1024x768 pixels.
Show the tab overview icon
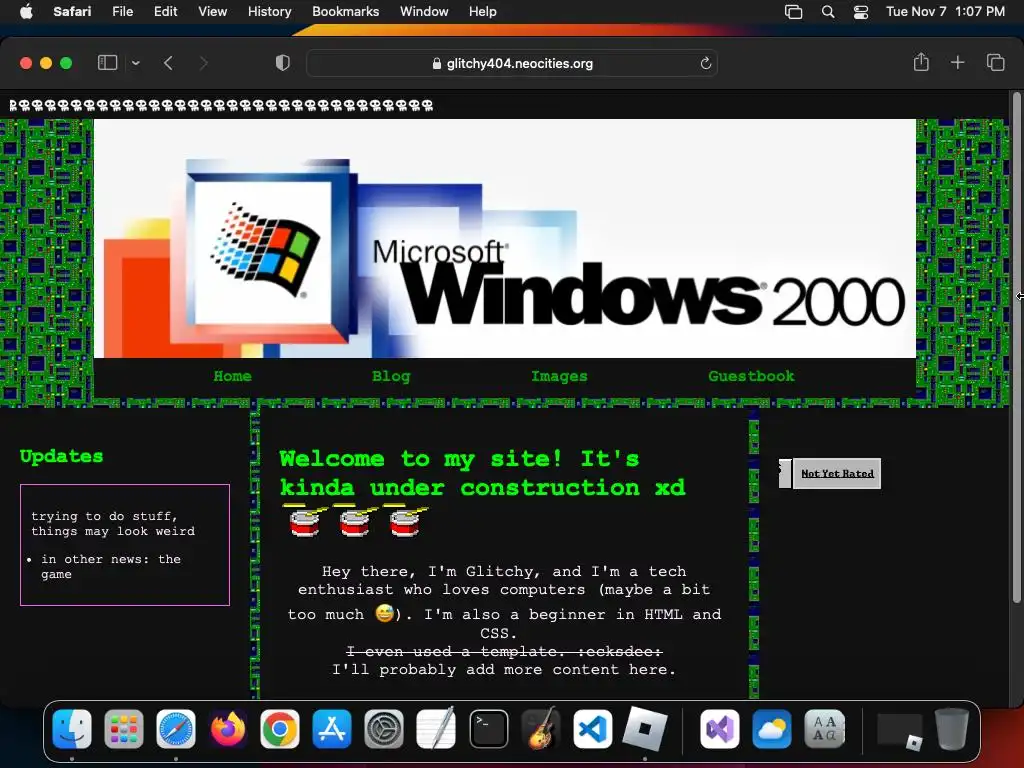coord(995,62)
